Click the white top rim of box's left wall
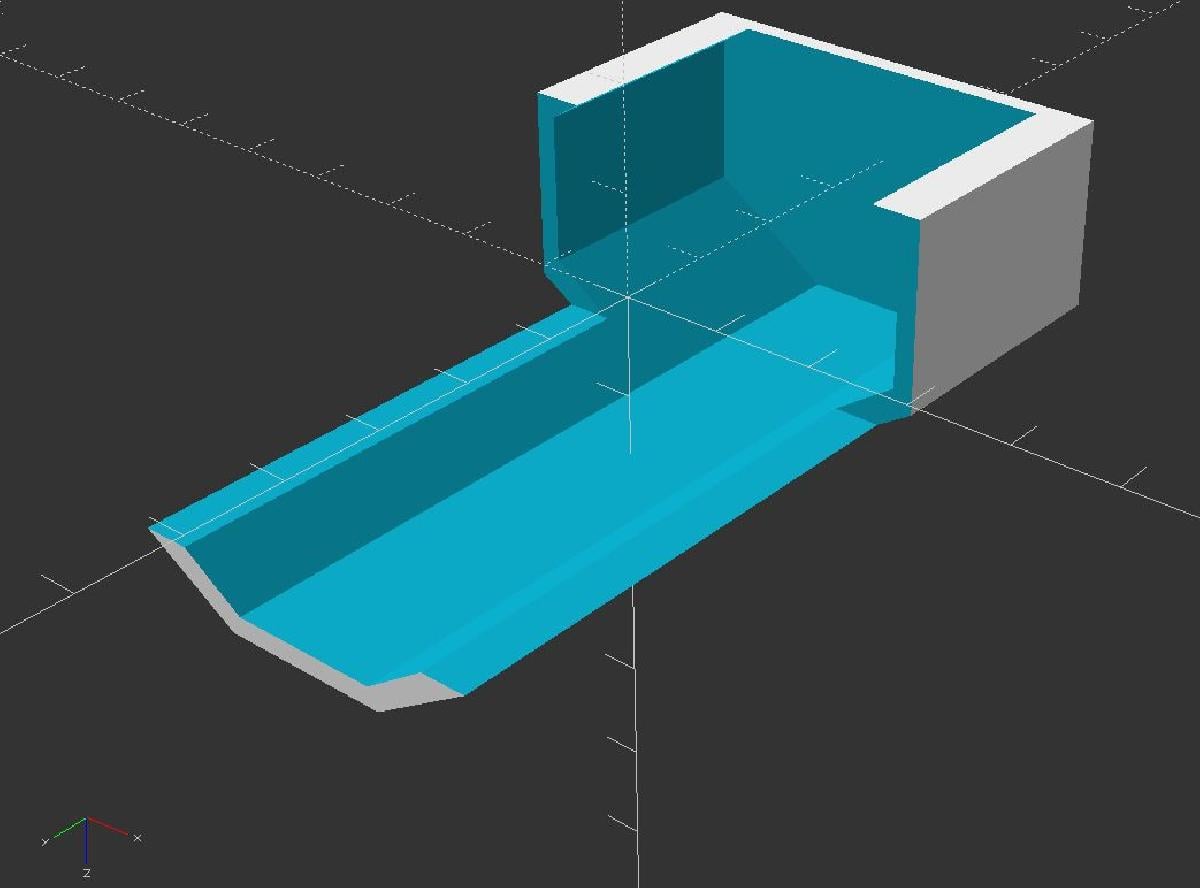The width and height of the screenshot is (1200, 888). tap(630, 65)
